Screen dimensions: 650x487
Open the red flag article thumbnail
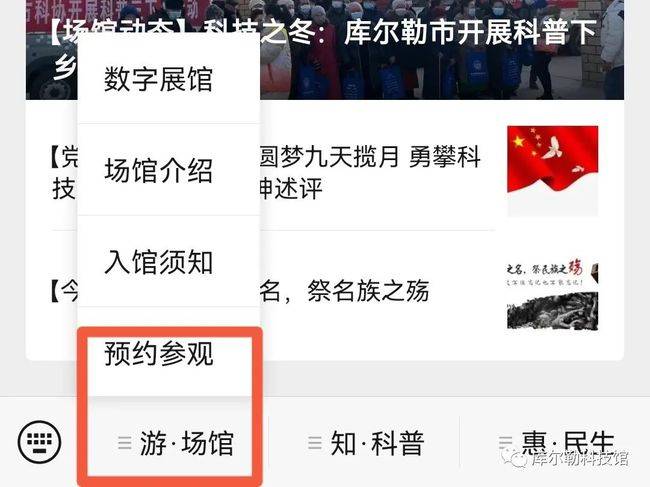point(553,171)
